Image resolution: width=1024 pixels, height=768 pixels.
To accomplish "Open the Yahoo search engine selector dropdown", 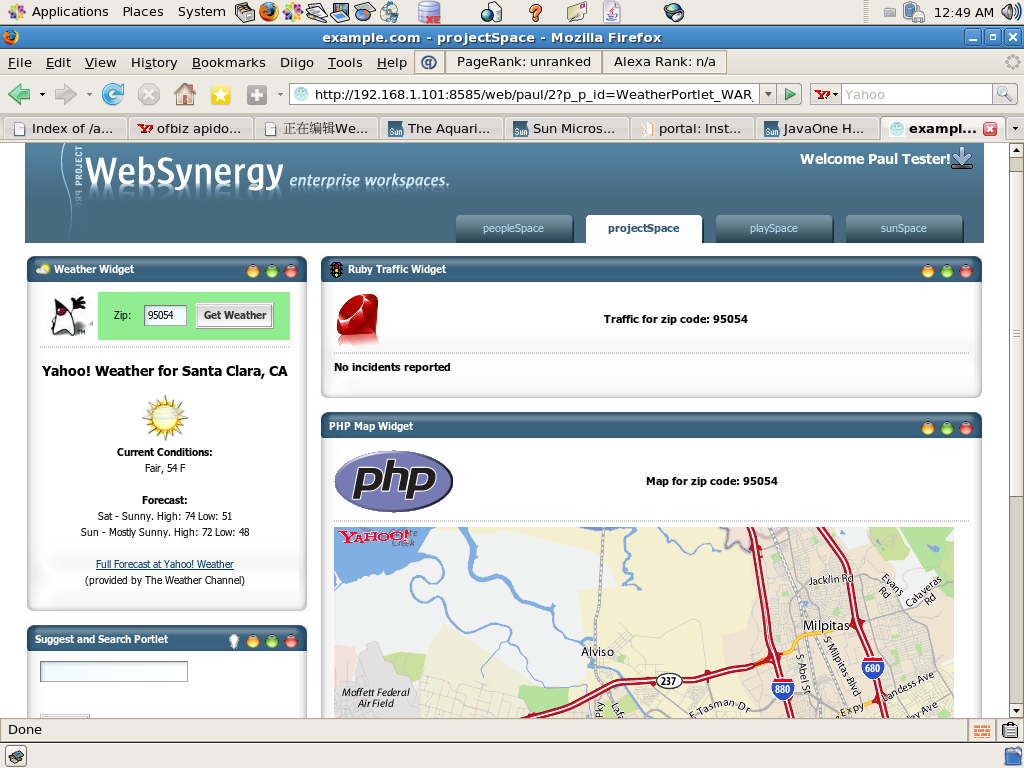I will tap(826, 94).
